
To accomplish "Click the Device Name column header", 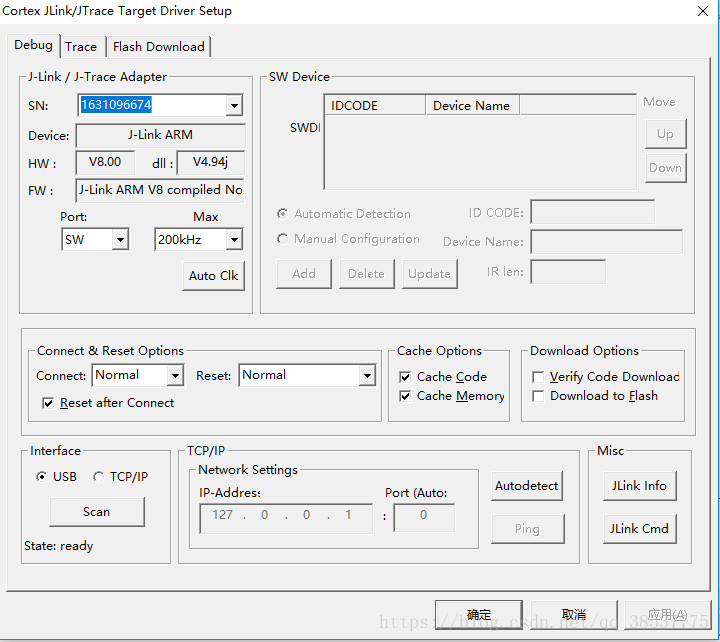I will [473, 105].
